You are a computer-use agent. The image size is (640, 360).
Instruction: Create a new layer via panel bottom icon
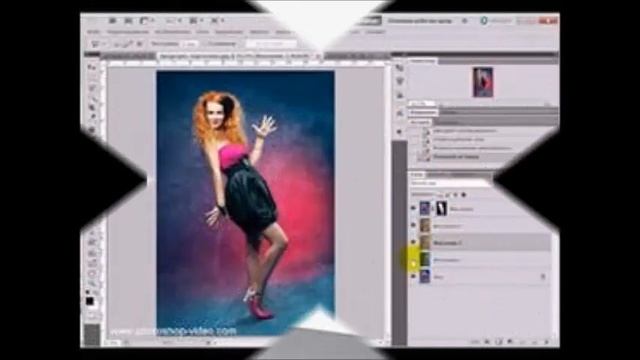(535, 342)
